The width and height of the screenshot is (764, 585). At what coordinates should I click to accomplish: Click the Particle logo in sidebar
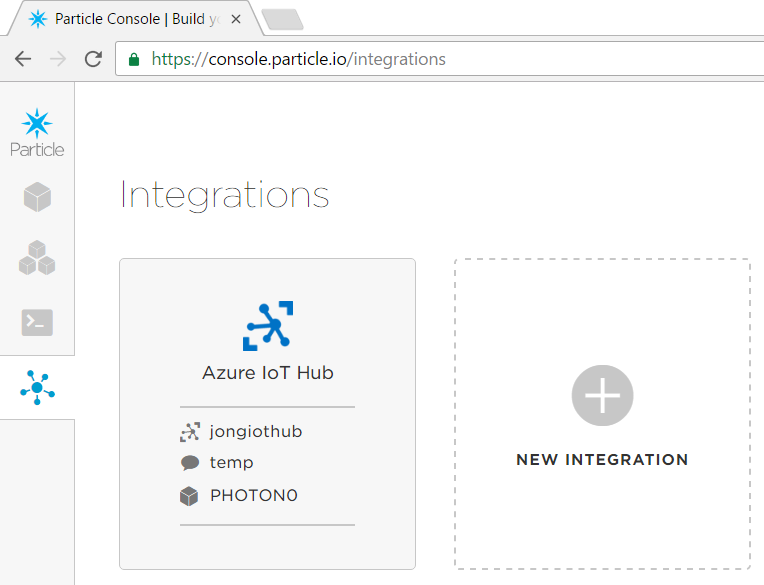click(37, 133)
